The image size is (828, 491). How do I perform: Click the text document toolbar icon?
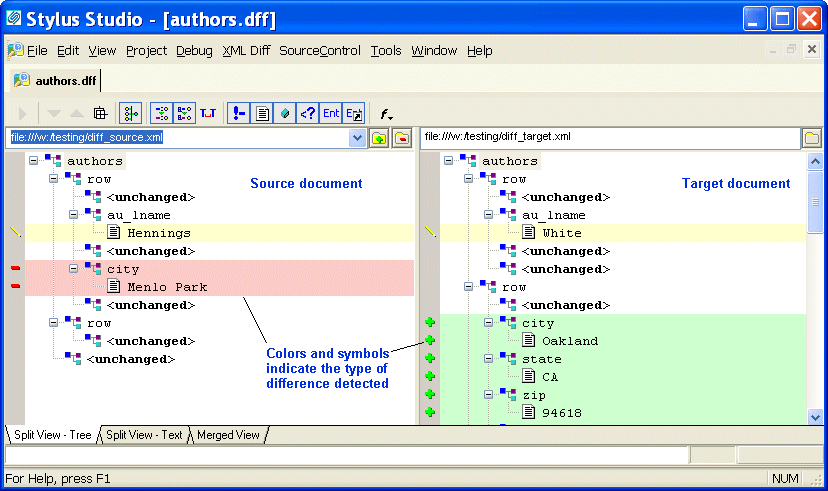(263, 113)
